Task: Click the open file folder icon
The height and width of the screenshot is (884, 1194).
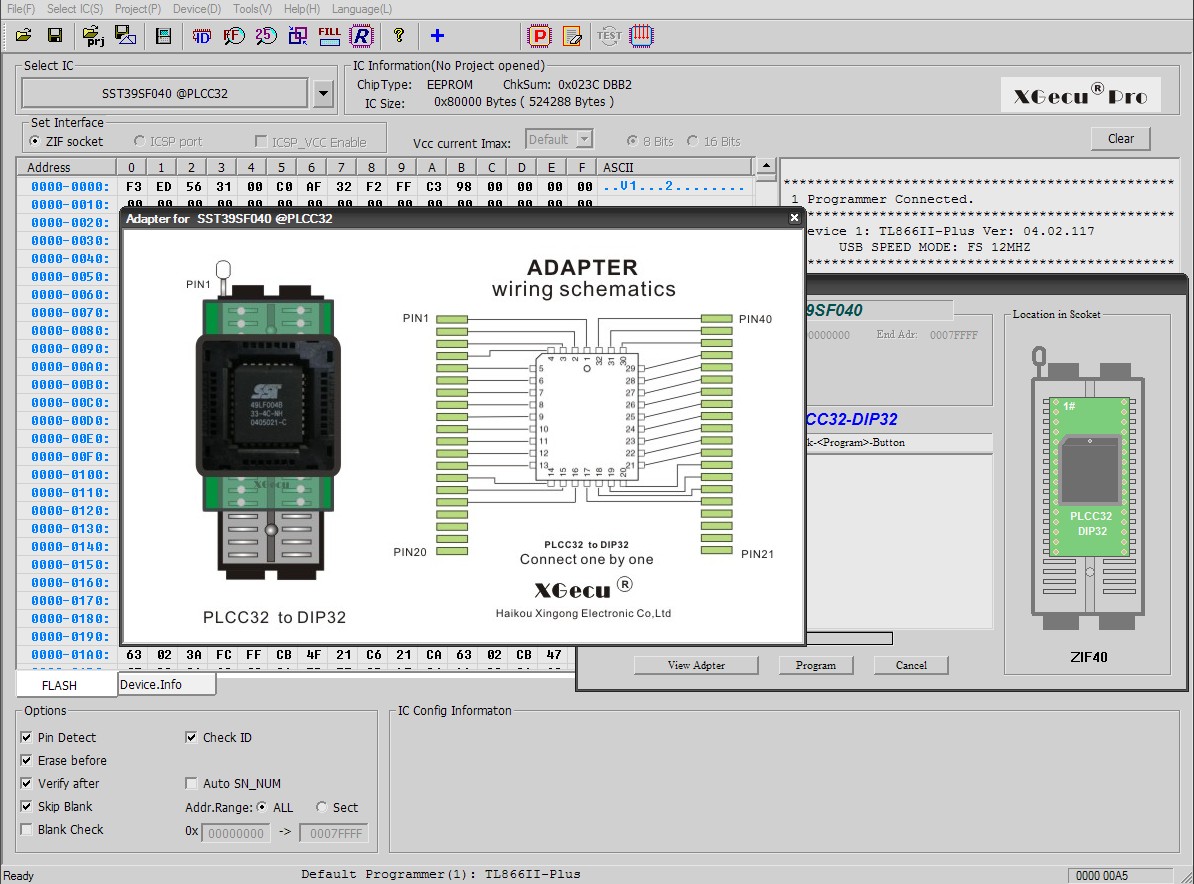Action: (23, 36)
